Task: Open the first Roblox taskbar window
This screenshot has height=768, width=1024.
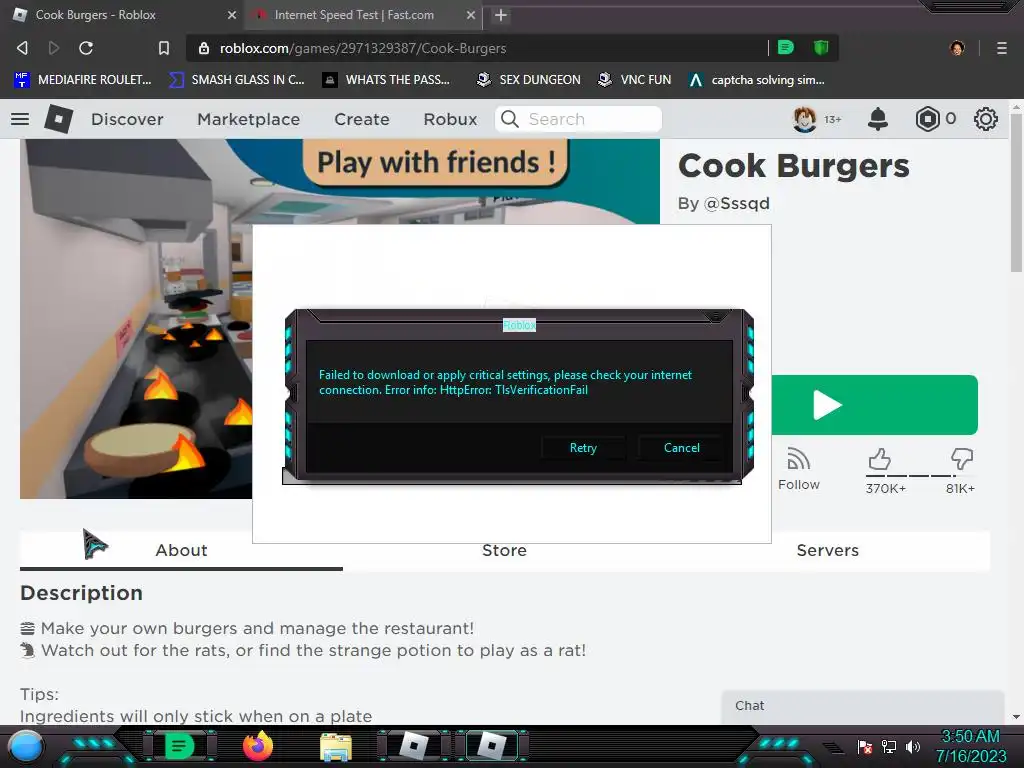Action: (x=414, y=746)
